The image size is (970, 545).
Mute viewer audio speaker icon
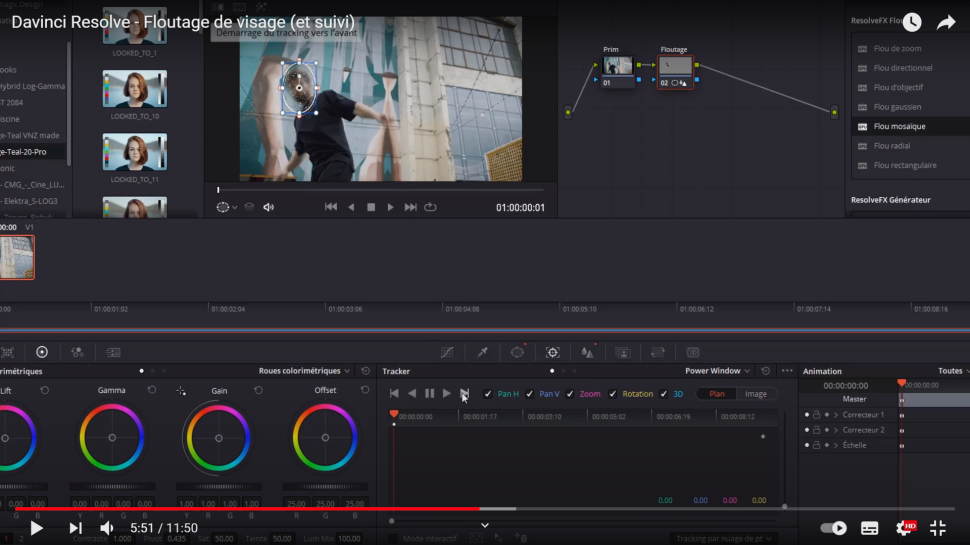coord(268,207)
